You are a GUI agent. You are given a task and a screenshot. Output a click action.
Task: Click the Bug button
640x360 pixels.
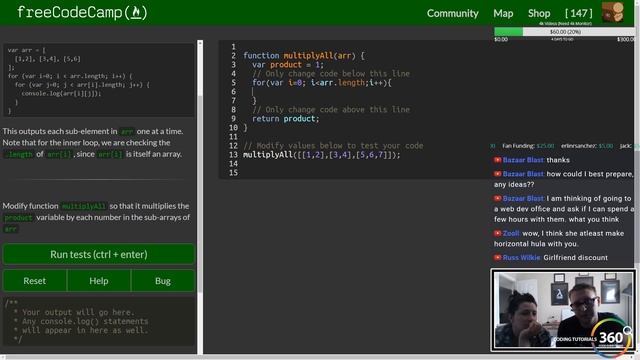(163, 281)
